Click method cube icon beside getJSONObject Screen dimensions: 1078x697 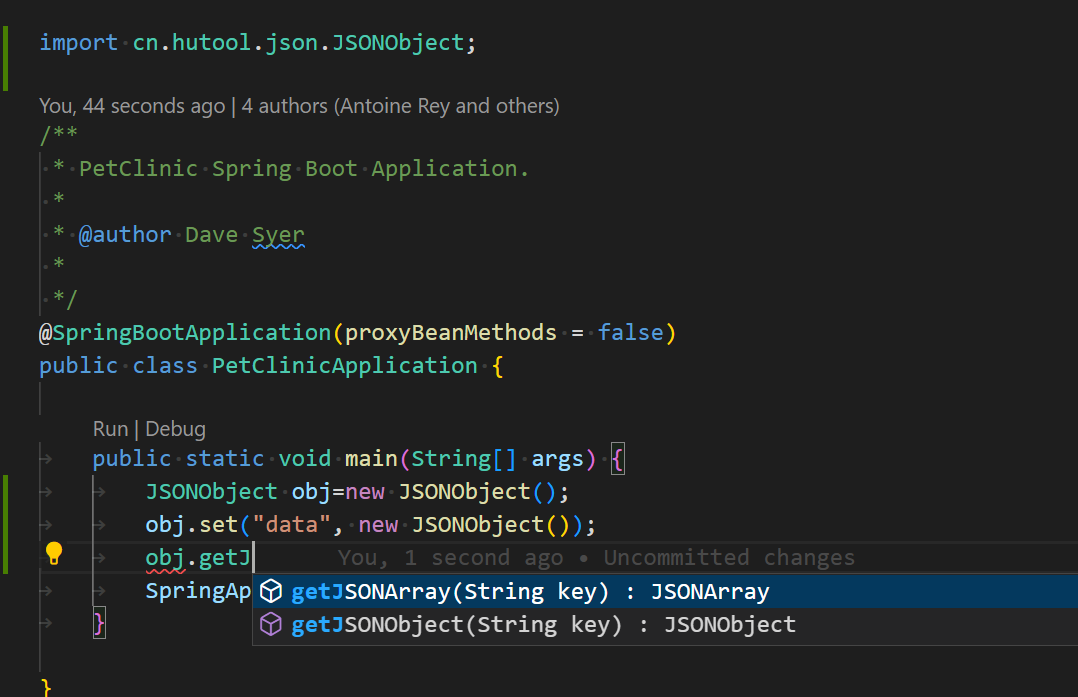tap(271, 623)
